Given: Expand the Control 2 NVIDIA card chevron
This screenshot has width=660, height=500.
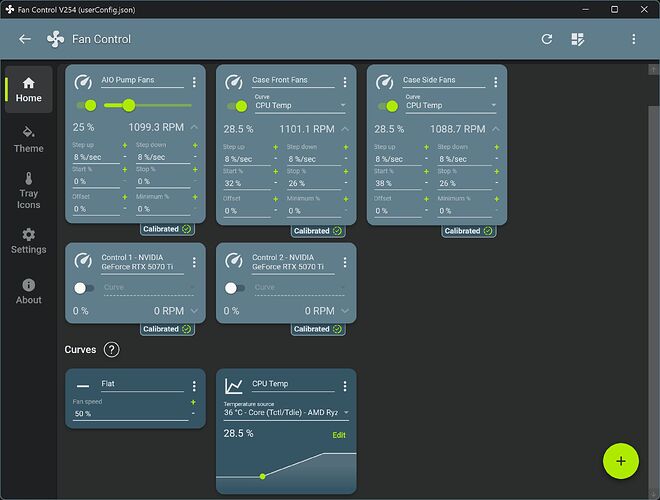Looking at the screenshot, I should click(345, 311).
